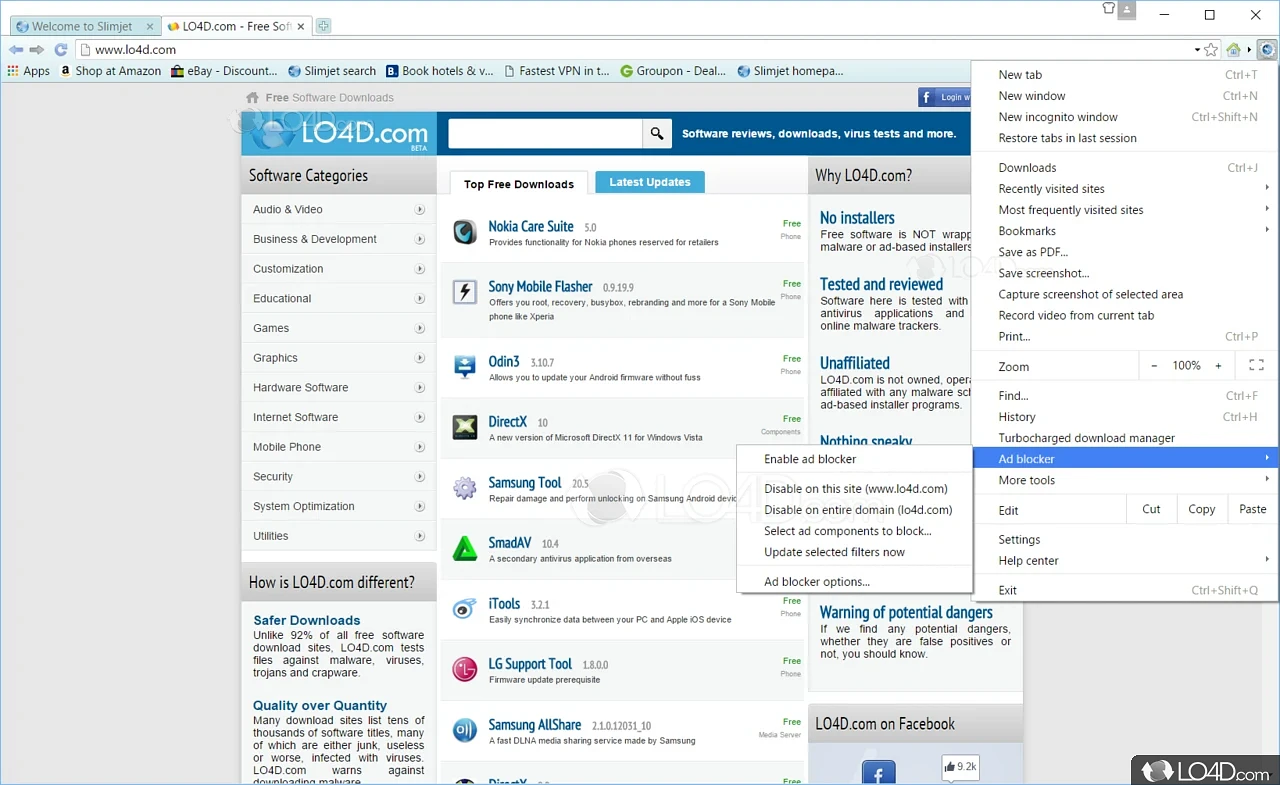Image resolution: width=1280 pixels, height=785 pixels.
Task: Click the Sony Mobile Flasher icon
Action: pyautogui.click(x=465, y=292)
